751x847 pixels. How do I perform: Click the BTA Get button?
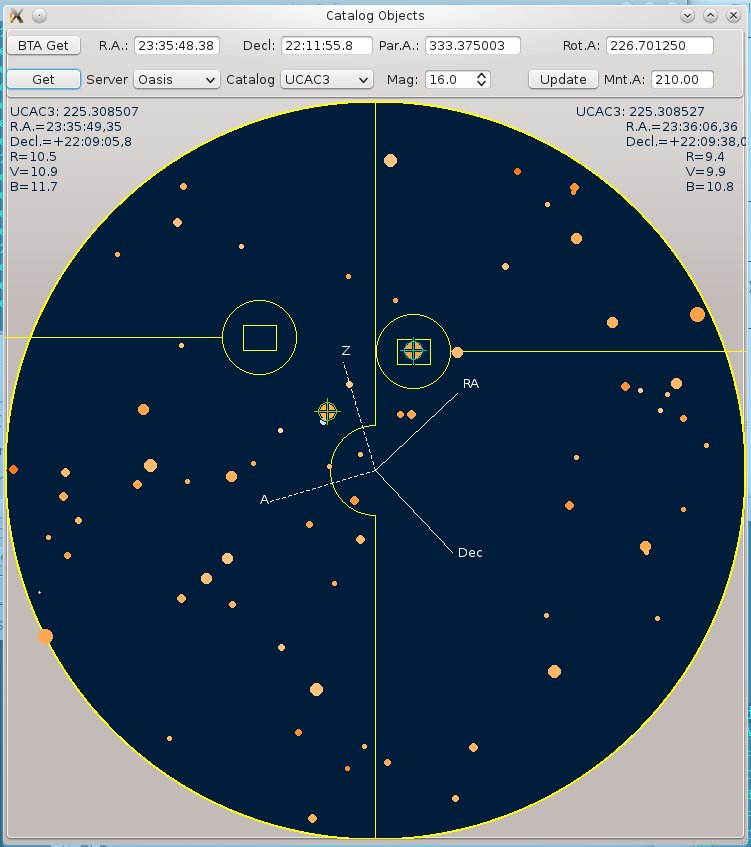(43, 45)
